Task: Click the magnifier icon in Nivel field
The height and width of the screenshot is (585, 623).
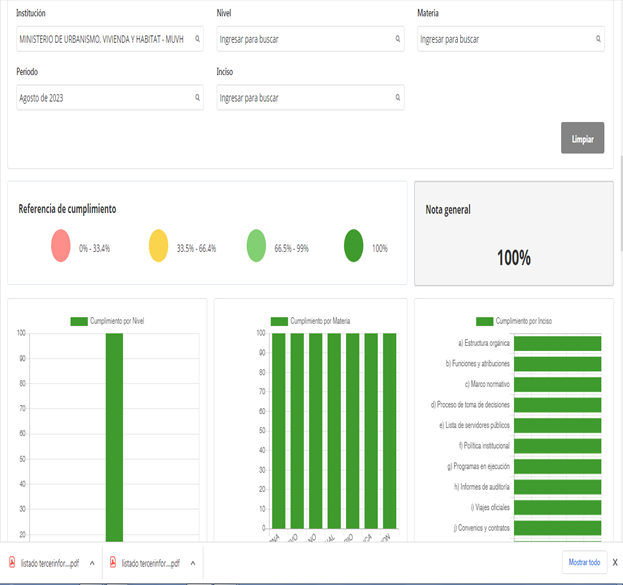Action: tap(398, 39)
